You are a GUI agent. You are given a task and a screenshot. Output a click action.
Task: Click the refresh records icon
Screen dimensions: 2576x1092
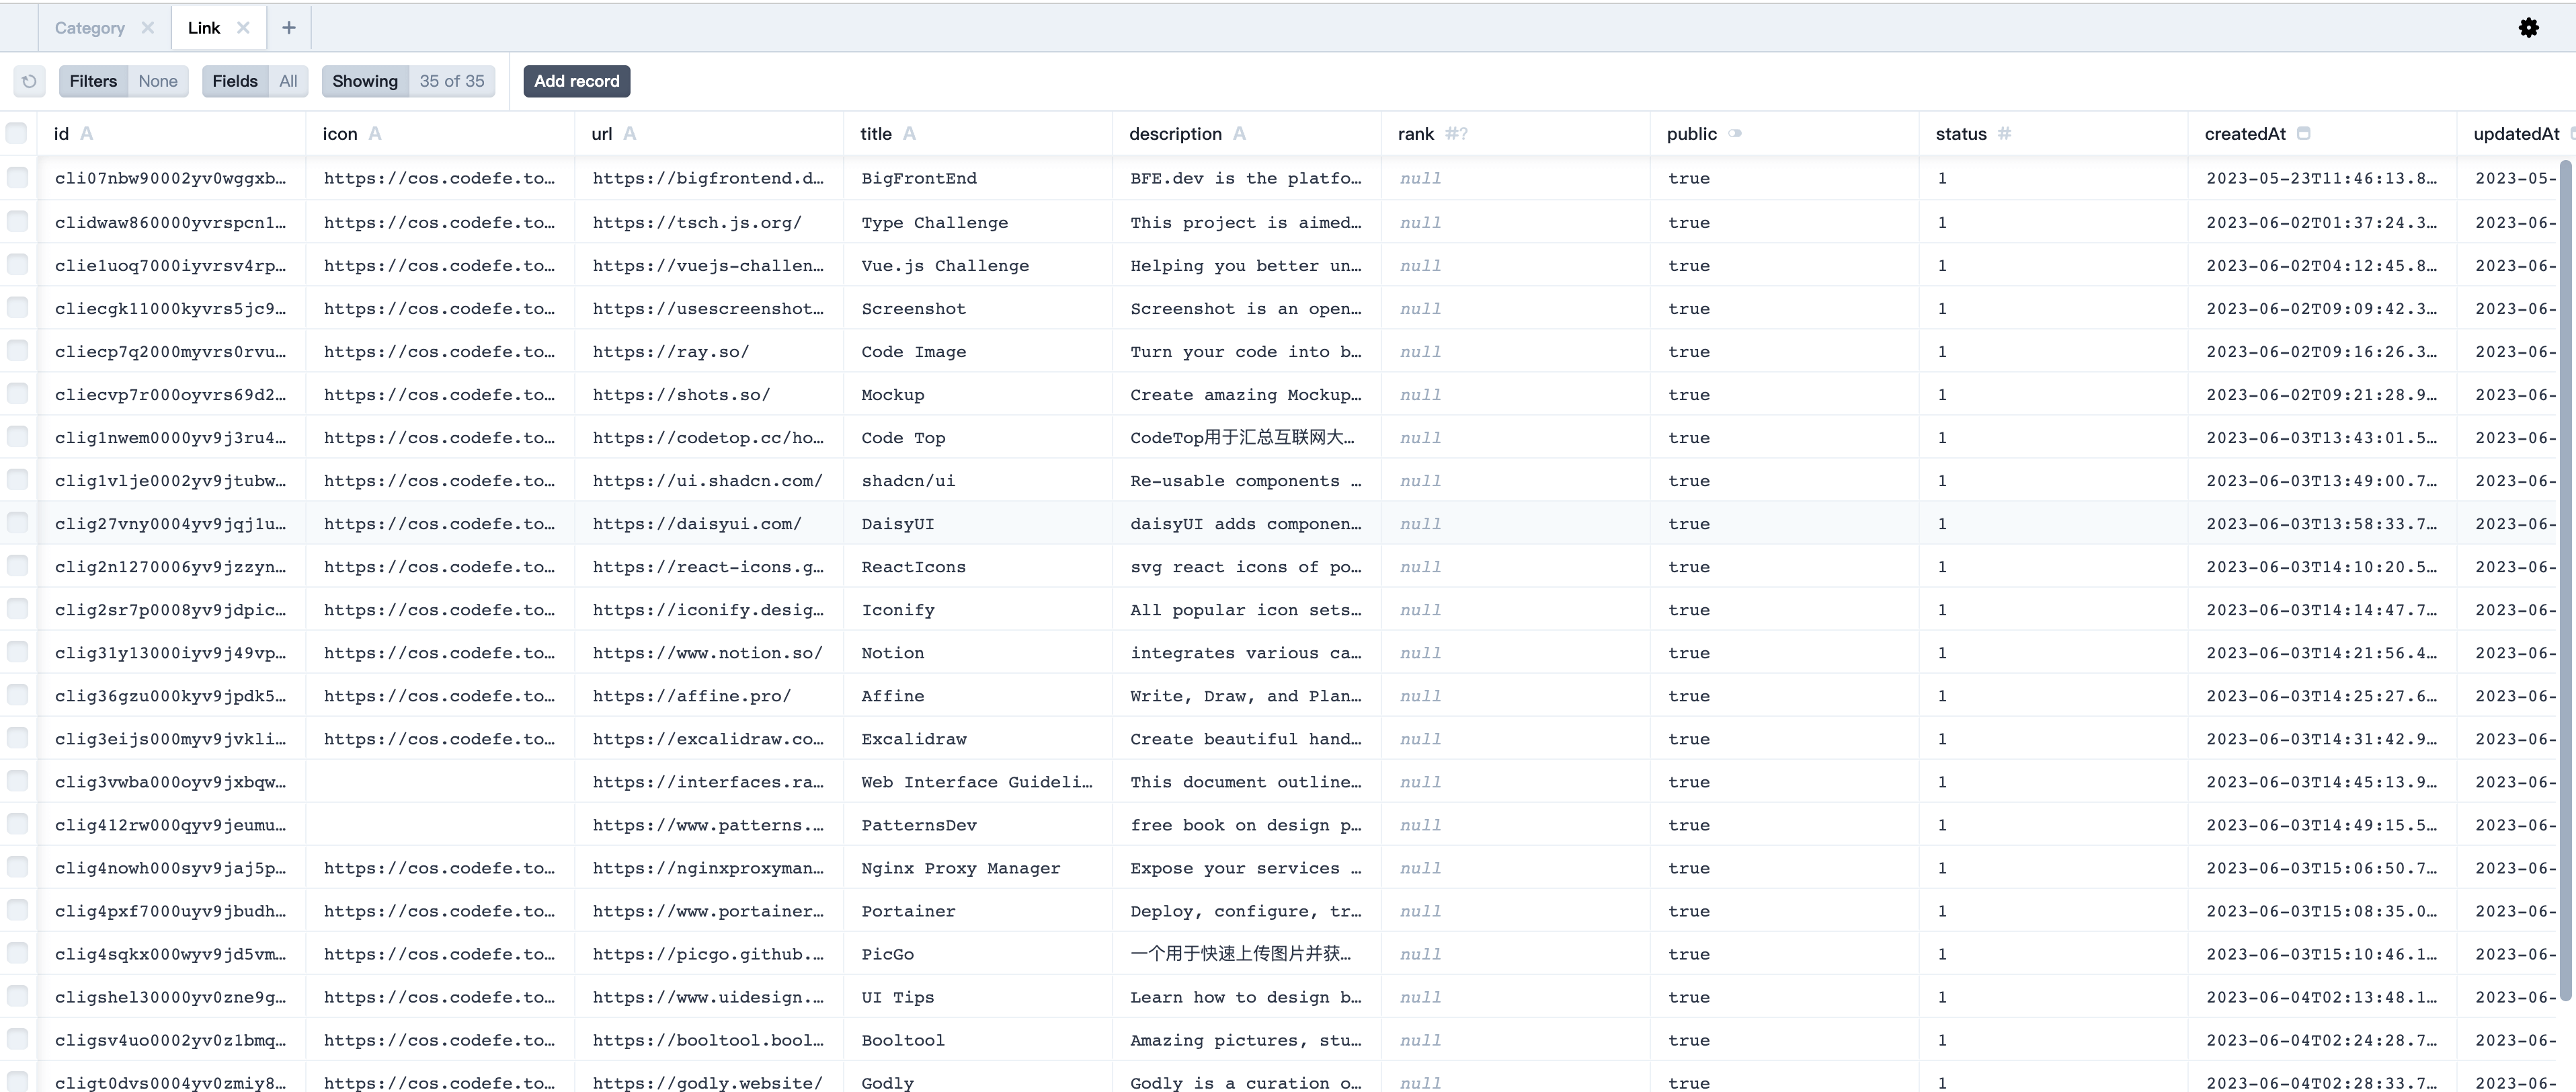coord(29,81)
